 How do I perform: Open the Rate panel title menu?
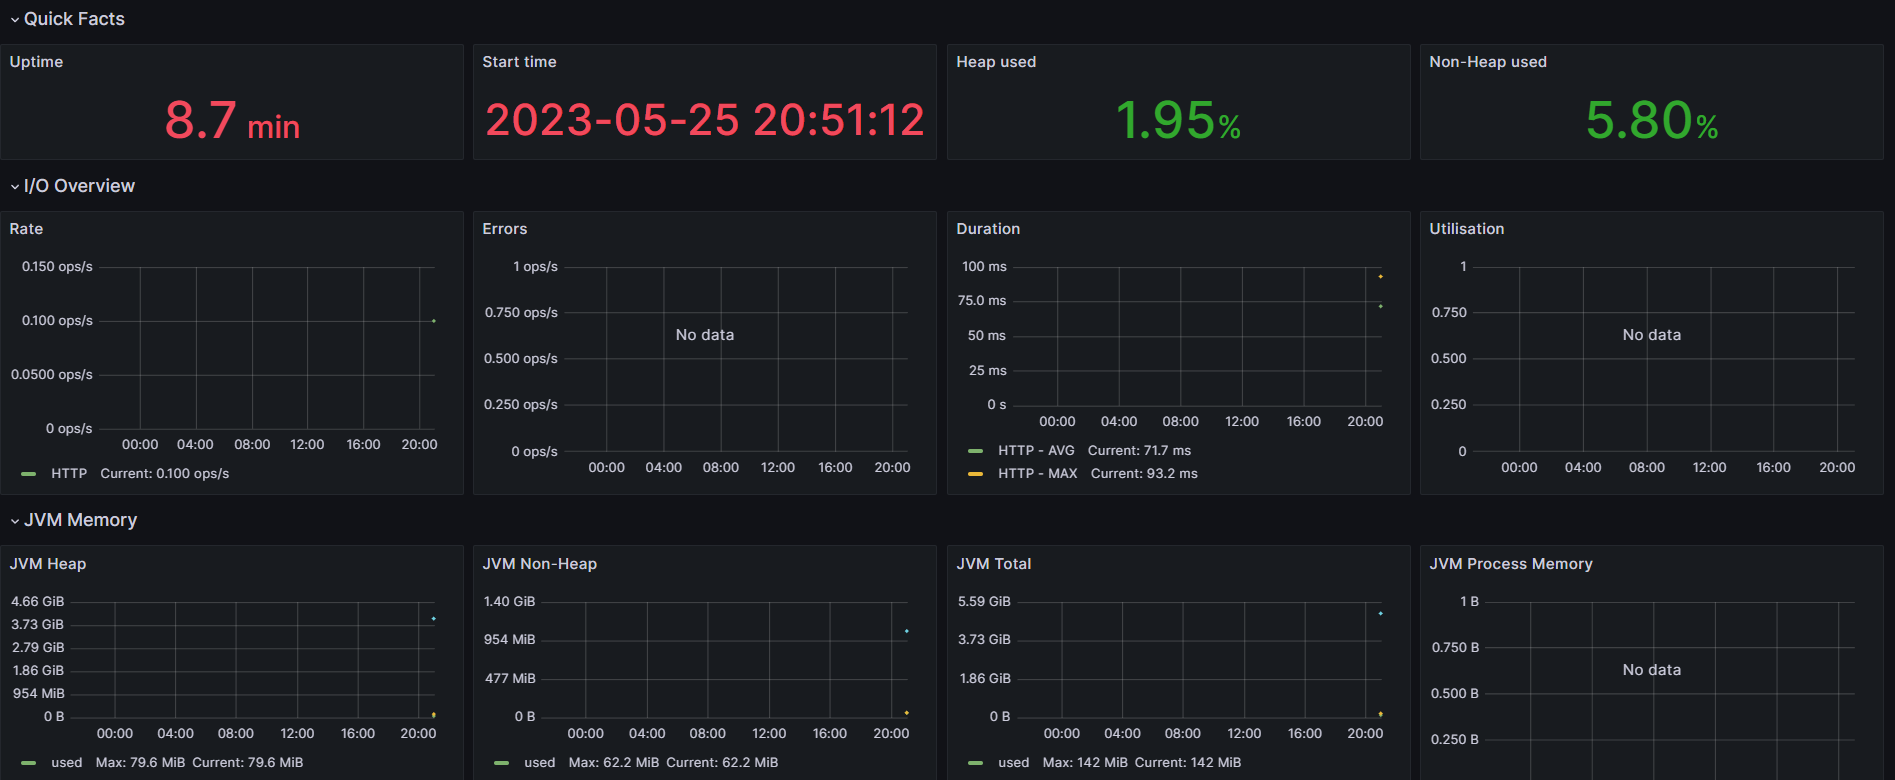(x=26, y=229)
